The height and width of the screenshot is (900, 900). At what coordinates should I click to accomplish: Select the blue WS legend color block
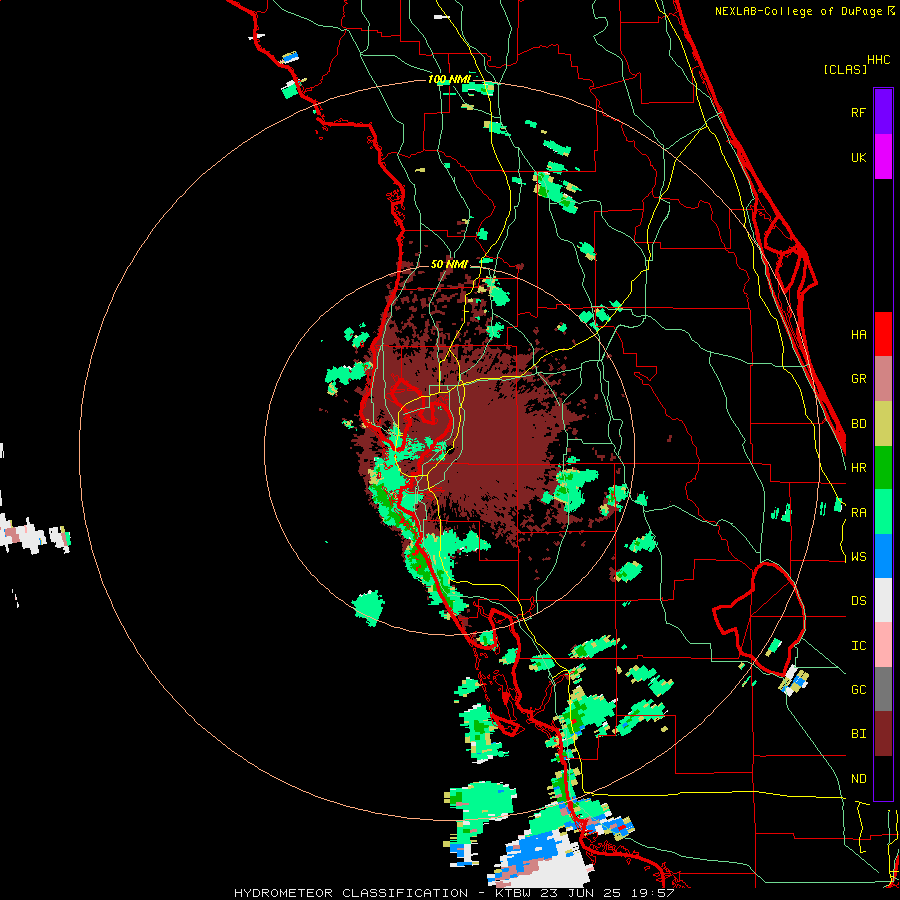point(883,556)
